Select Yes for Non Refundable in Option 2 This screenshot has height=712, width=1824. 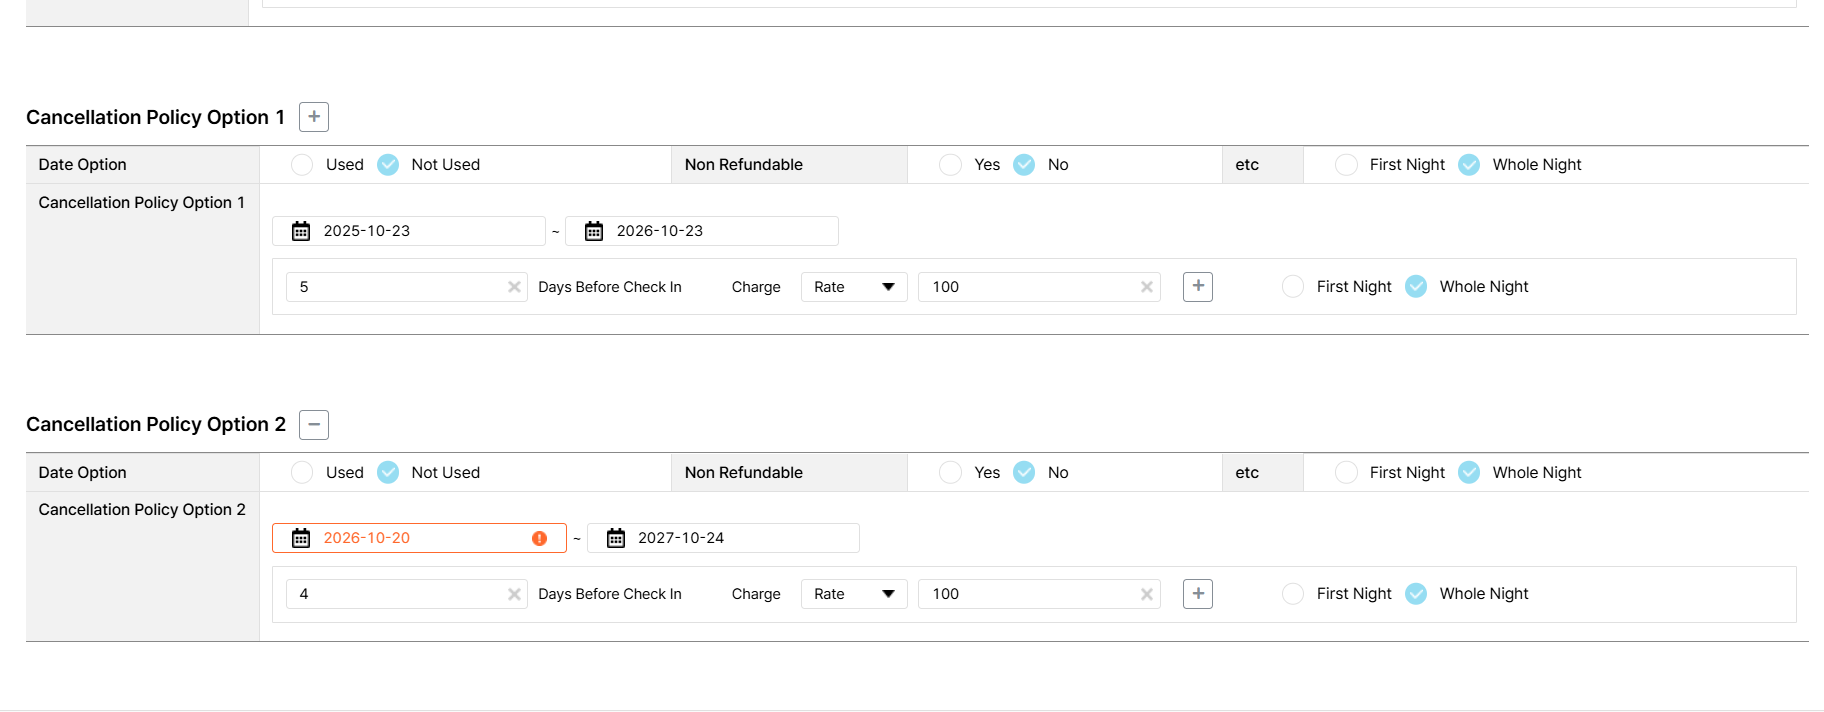(x=951, y=472)
